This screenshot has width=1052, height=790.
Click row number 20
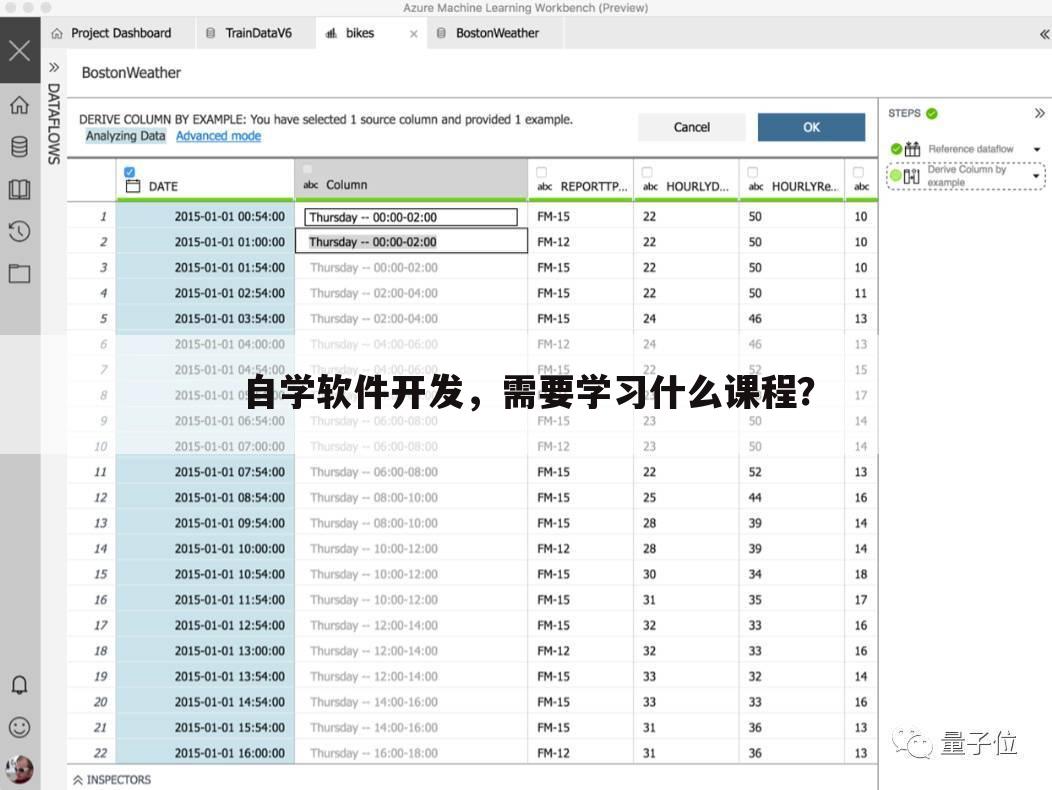coord(100,701)
